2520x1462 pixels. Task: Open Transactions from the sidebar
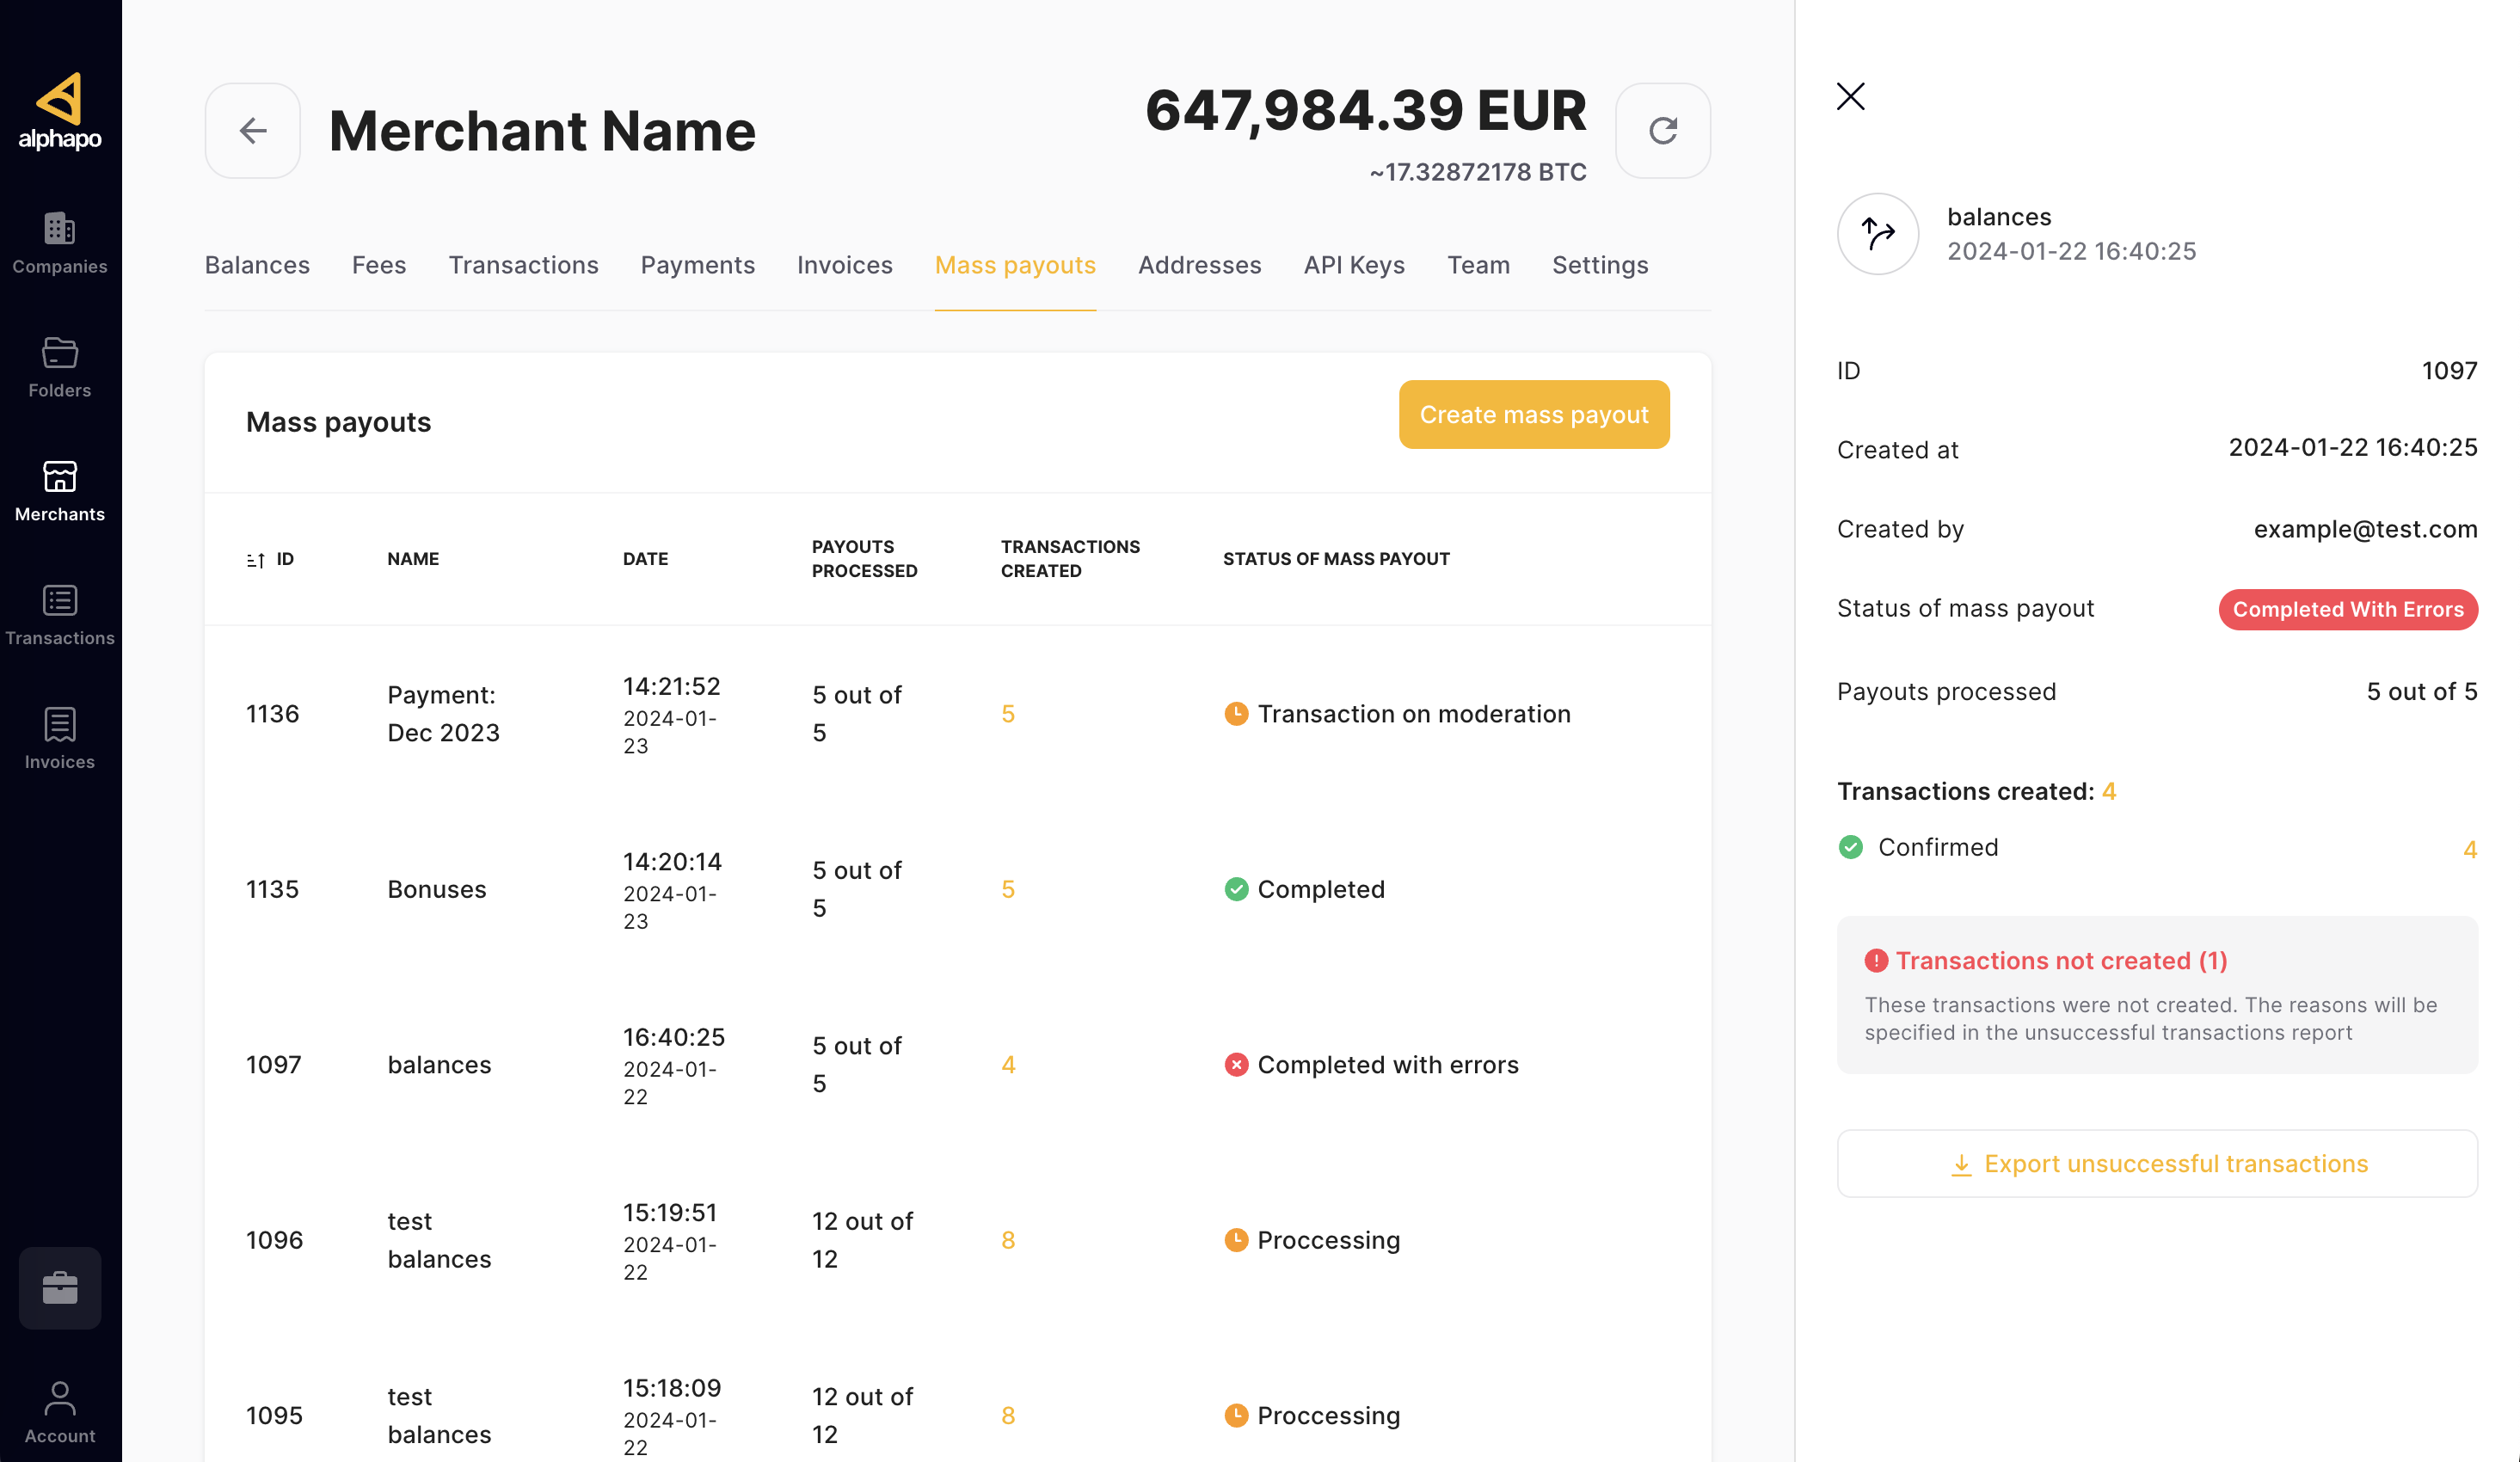click(x=60, y=612)
